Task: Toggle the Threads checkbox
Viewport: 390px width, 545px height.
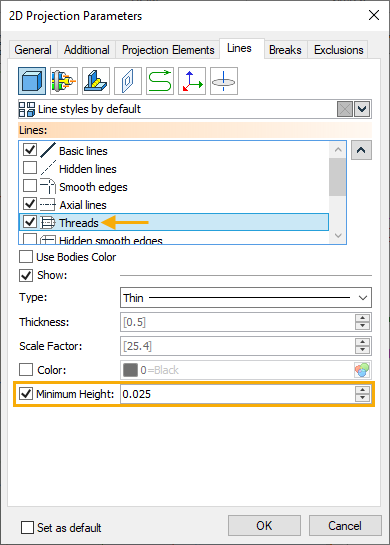Action: [x=30, y=221]
